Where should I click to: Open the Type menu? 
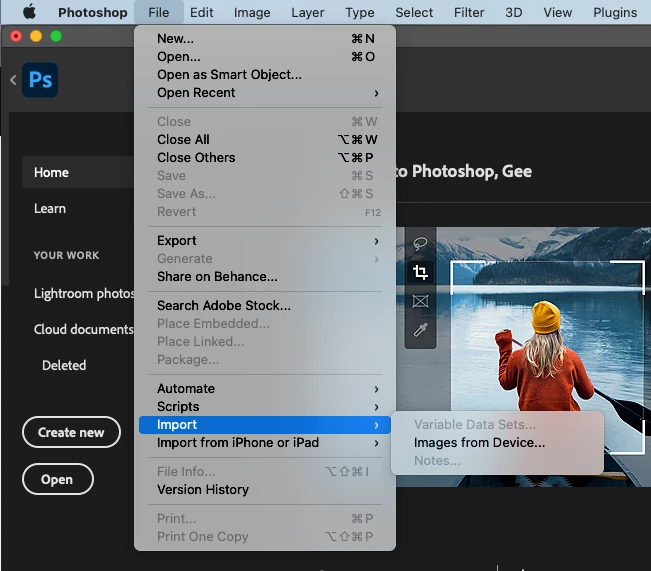[x=360, y=12]
